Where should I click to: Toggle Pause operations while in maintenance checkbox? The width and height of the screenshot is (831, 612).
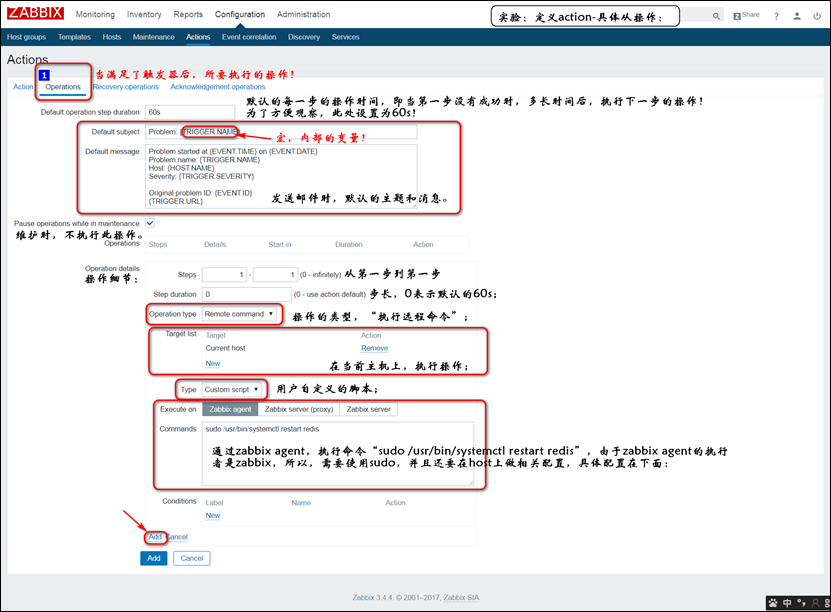[150, 223]
